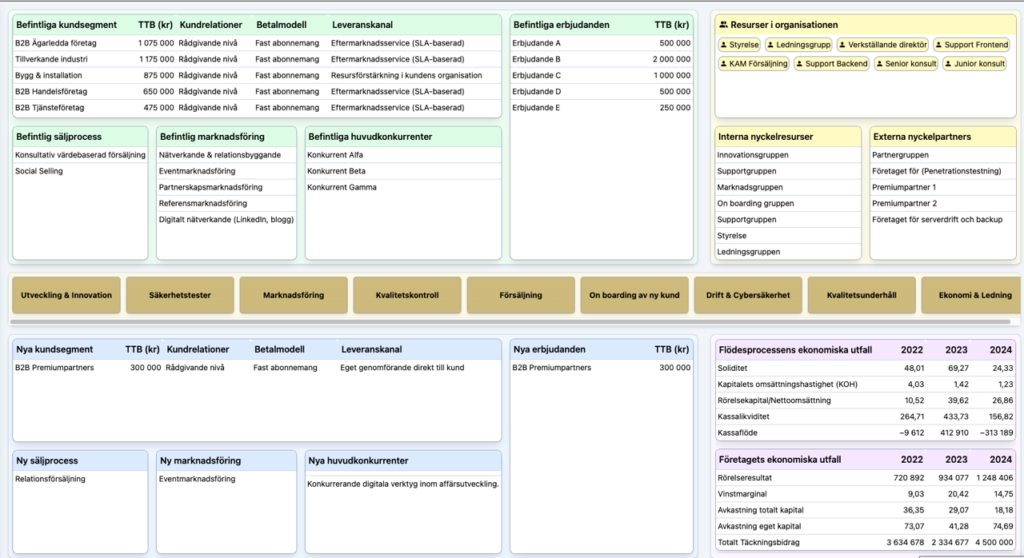Select the Drift & Cybersäkerhet process block
Image resolution: width=1024 pixels, height=558 pixels.
point(747,296)
